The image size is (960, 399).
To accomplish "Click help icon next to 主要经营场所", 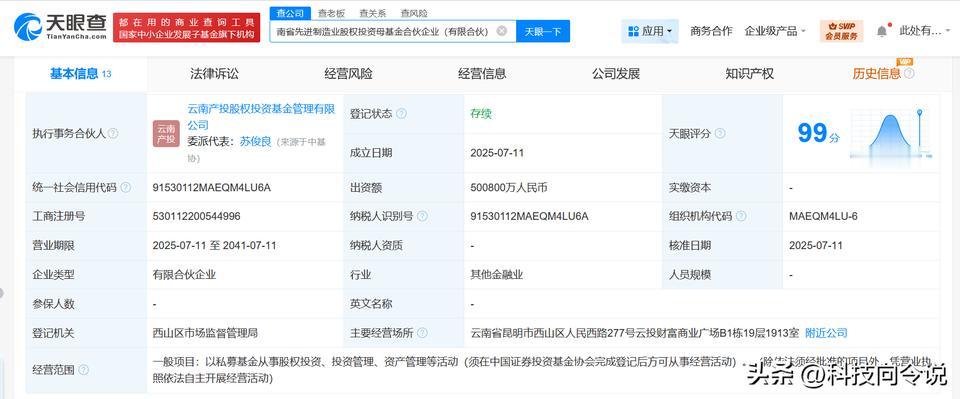I will [x=422, y=333].
